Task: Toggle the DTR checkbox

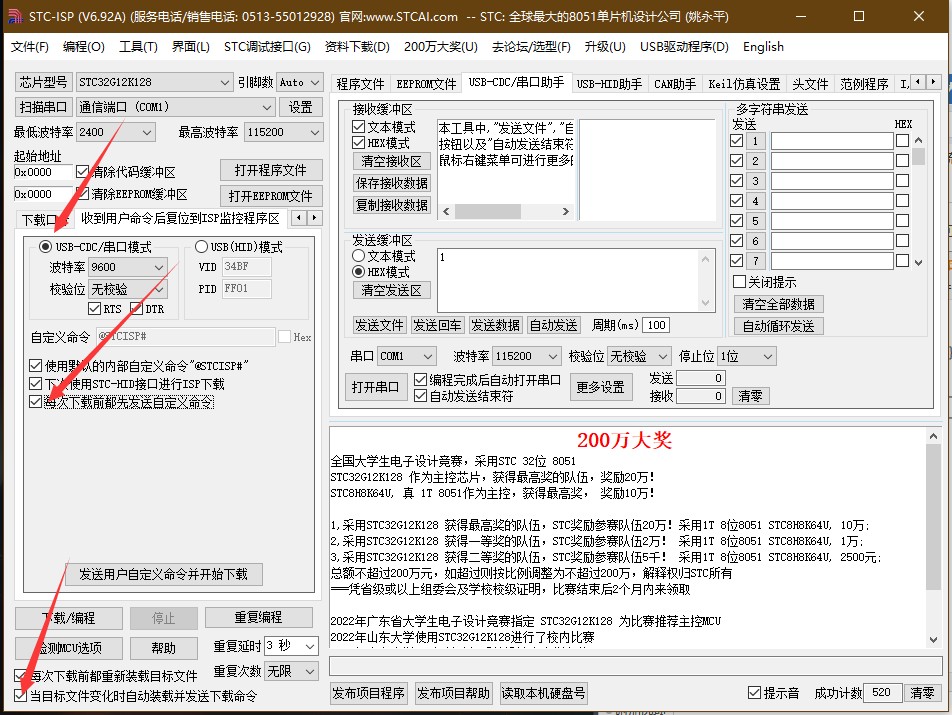Action: point(137,309)
